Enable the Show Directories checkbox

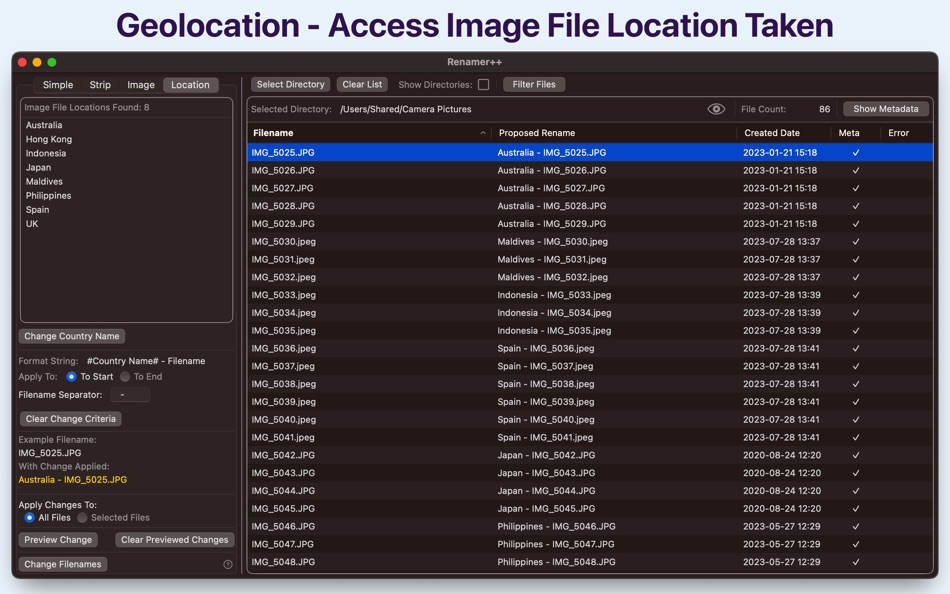485,84
